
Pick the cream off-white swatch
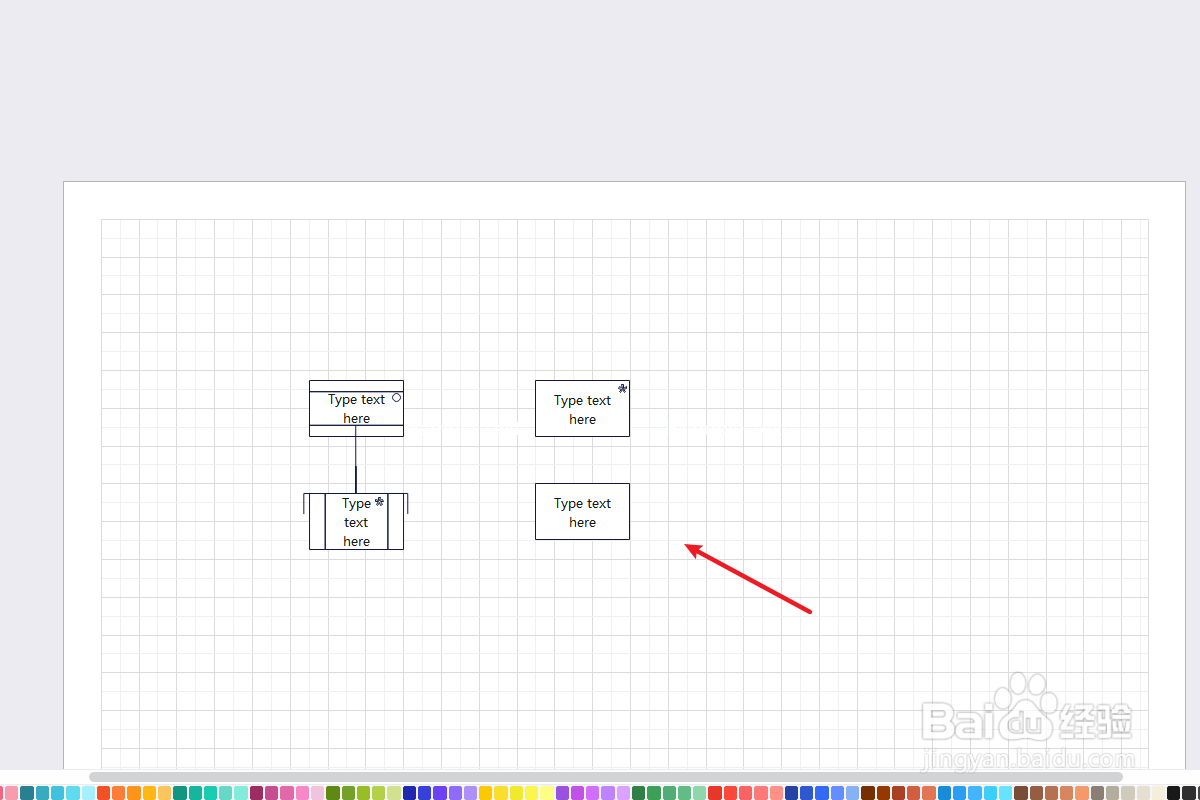click(1158, 793)
